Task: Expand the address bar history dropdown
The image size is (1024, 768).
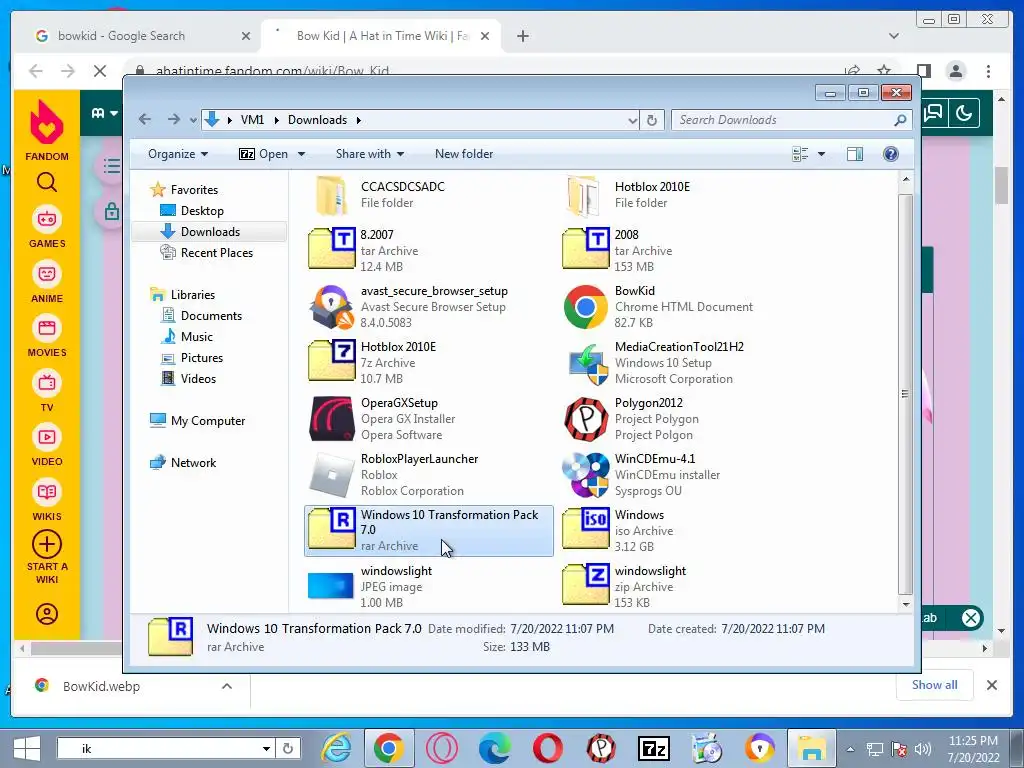Action: point(632,120)
